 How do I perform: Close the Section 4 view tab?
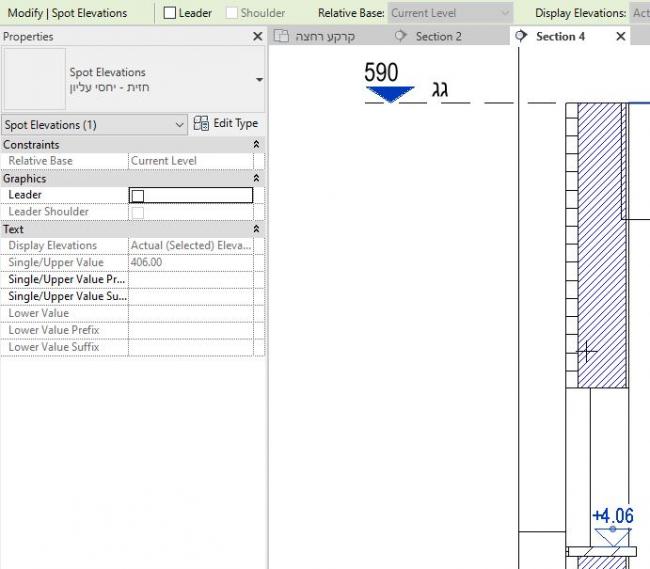click(x=620, y=36)
